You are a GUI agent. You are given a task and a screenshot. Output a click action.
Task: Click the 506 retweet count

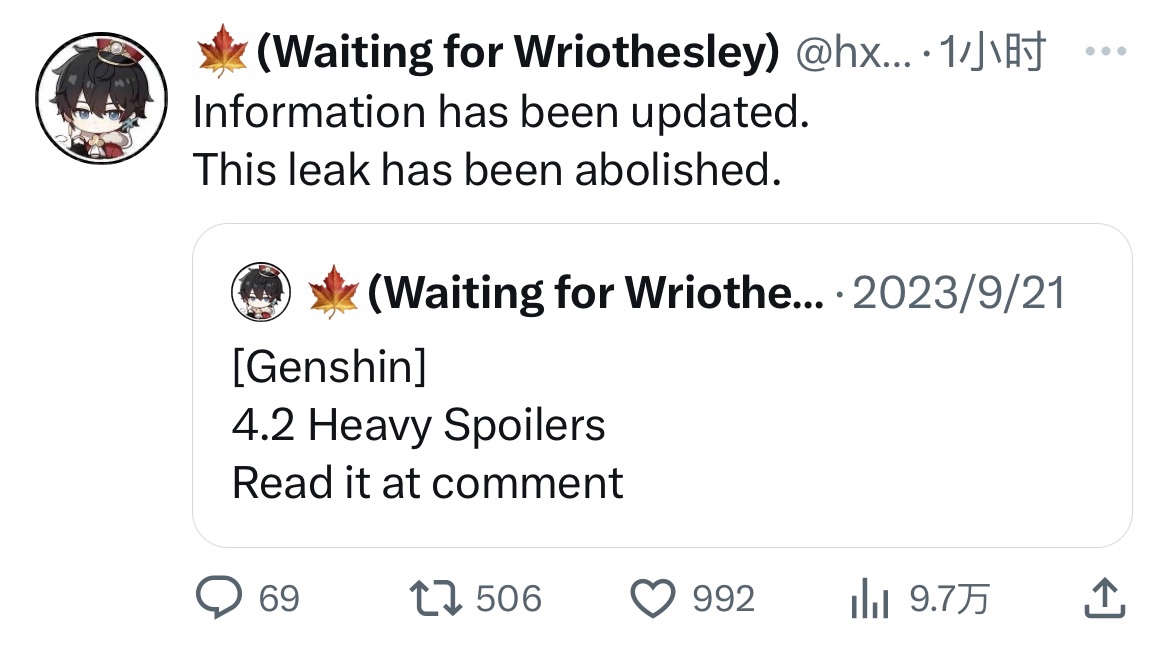click(508, 599)
